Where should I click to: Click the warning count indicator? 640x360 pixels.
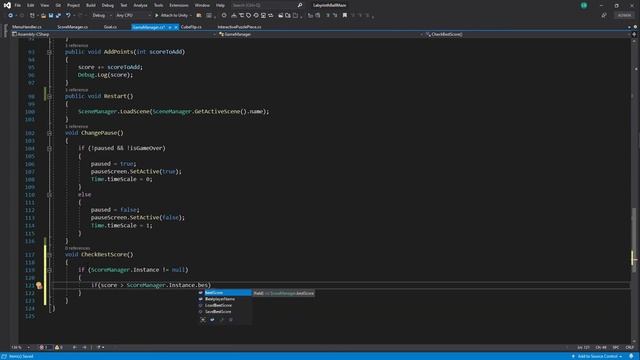pos(59,348)
